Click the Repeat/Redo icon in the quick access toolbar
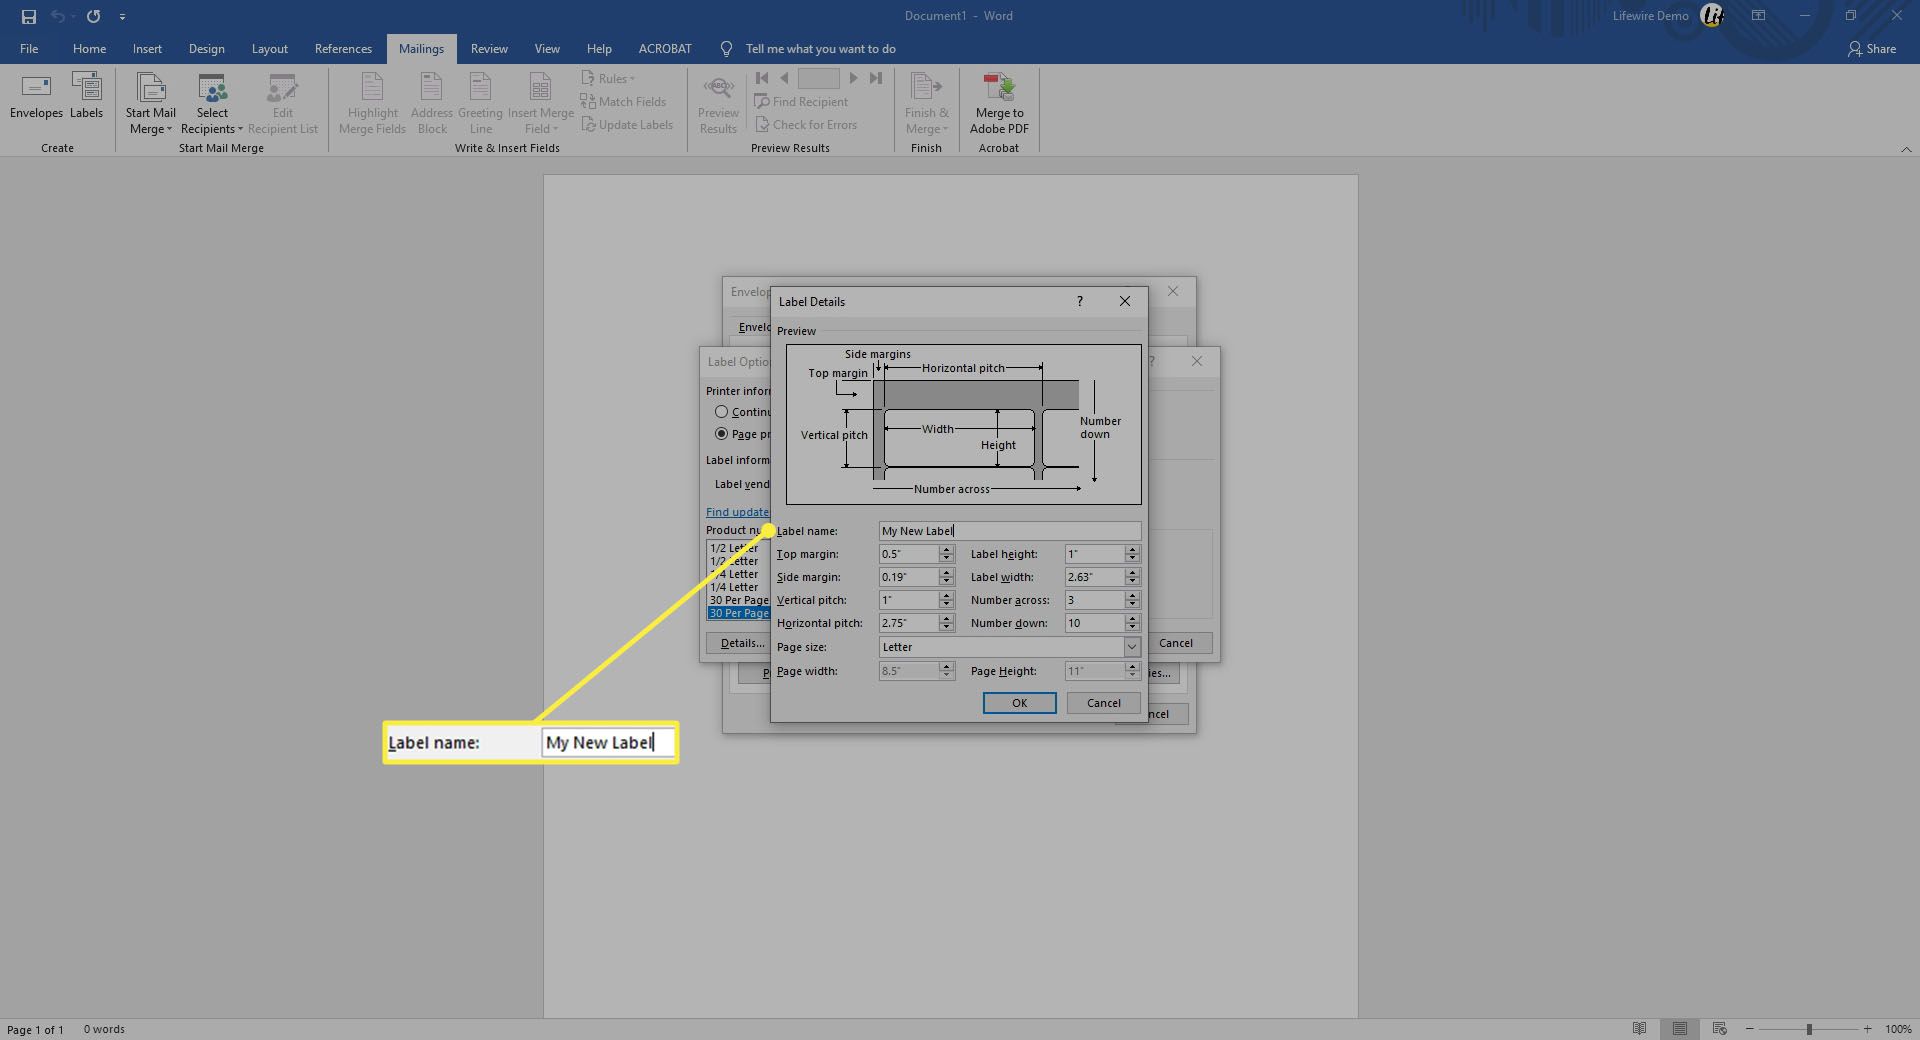The image size is (1920, 1040). pyautogui.click(x=93, y=16)
